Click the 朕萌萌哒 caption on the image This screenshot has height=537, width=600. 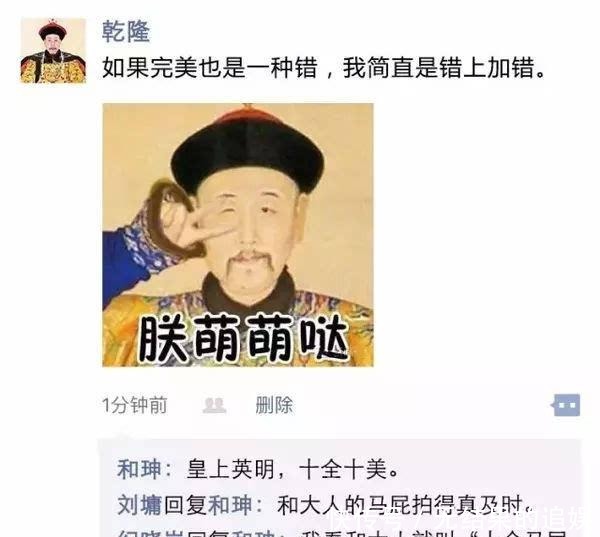[x=243, y=339]
